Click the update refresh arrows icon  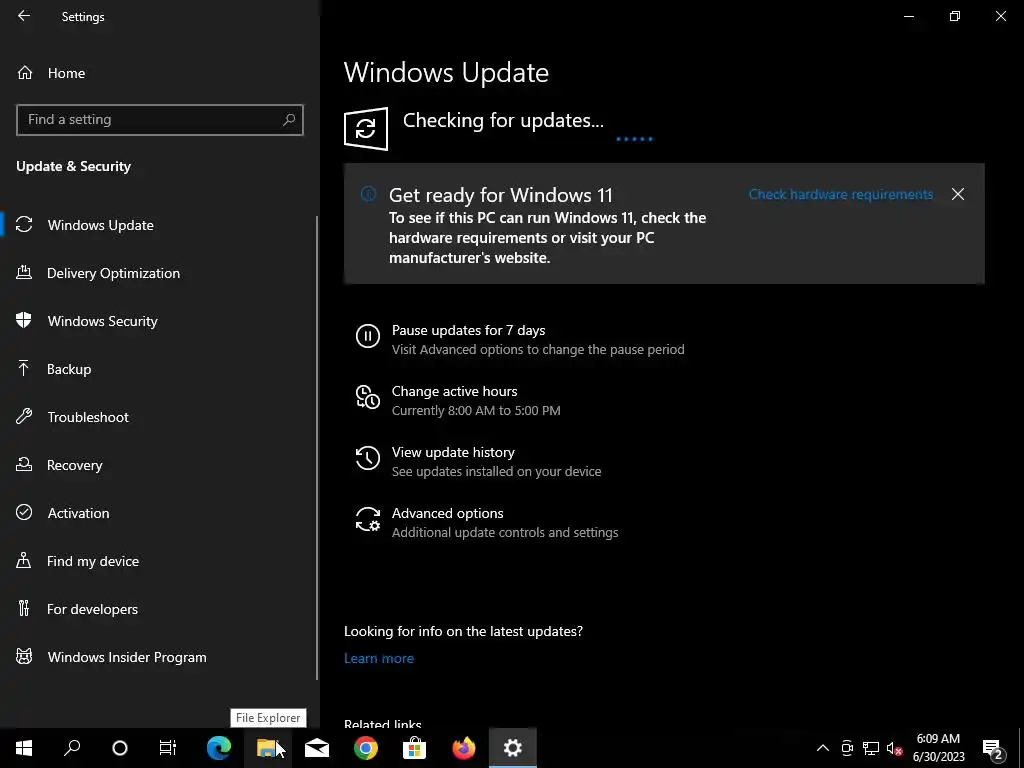click(x=366, y=129)
